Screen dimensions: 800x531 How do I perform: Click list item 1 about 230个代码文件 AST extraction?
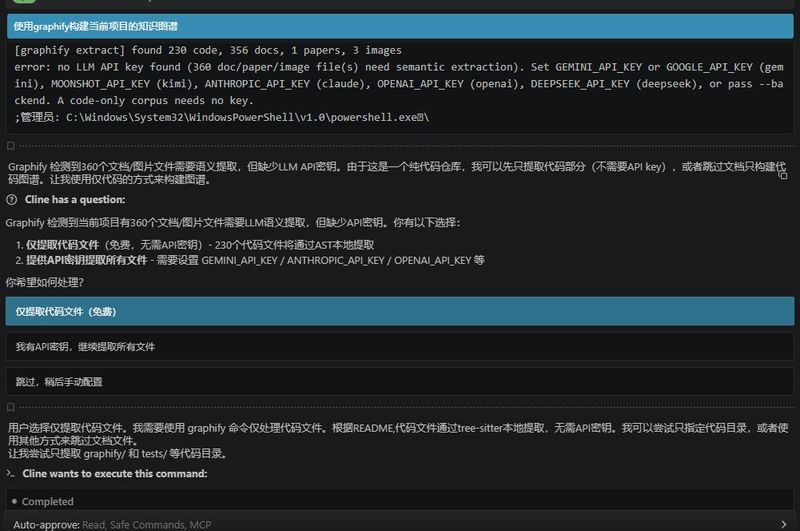195,245
